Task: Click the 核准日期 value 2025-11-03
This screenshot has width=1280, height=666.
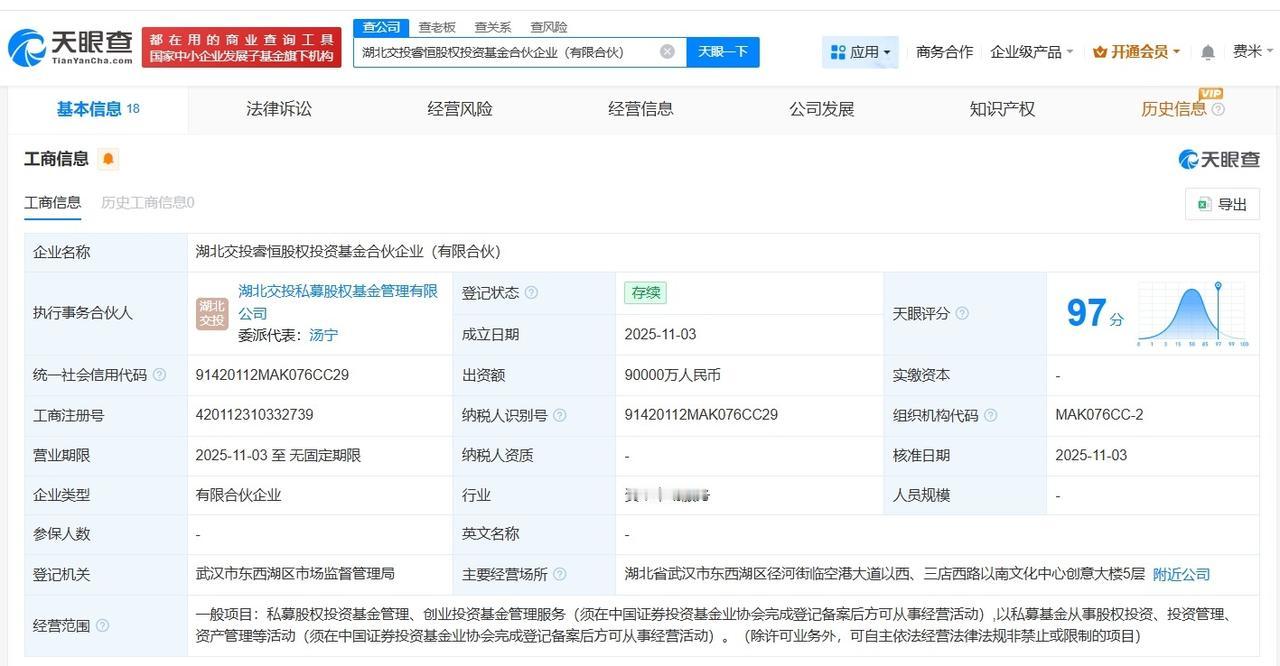Action: pos(1091,455)
